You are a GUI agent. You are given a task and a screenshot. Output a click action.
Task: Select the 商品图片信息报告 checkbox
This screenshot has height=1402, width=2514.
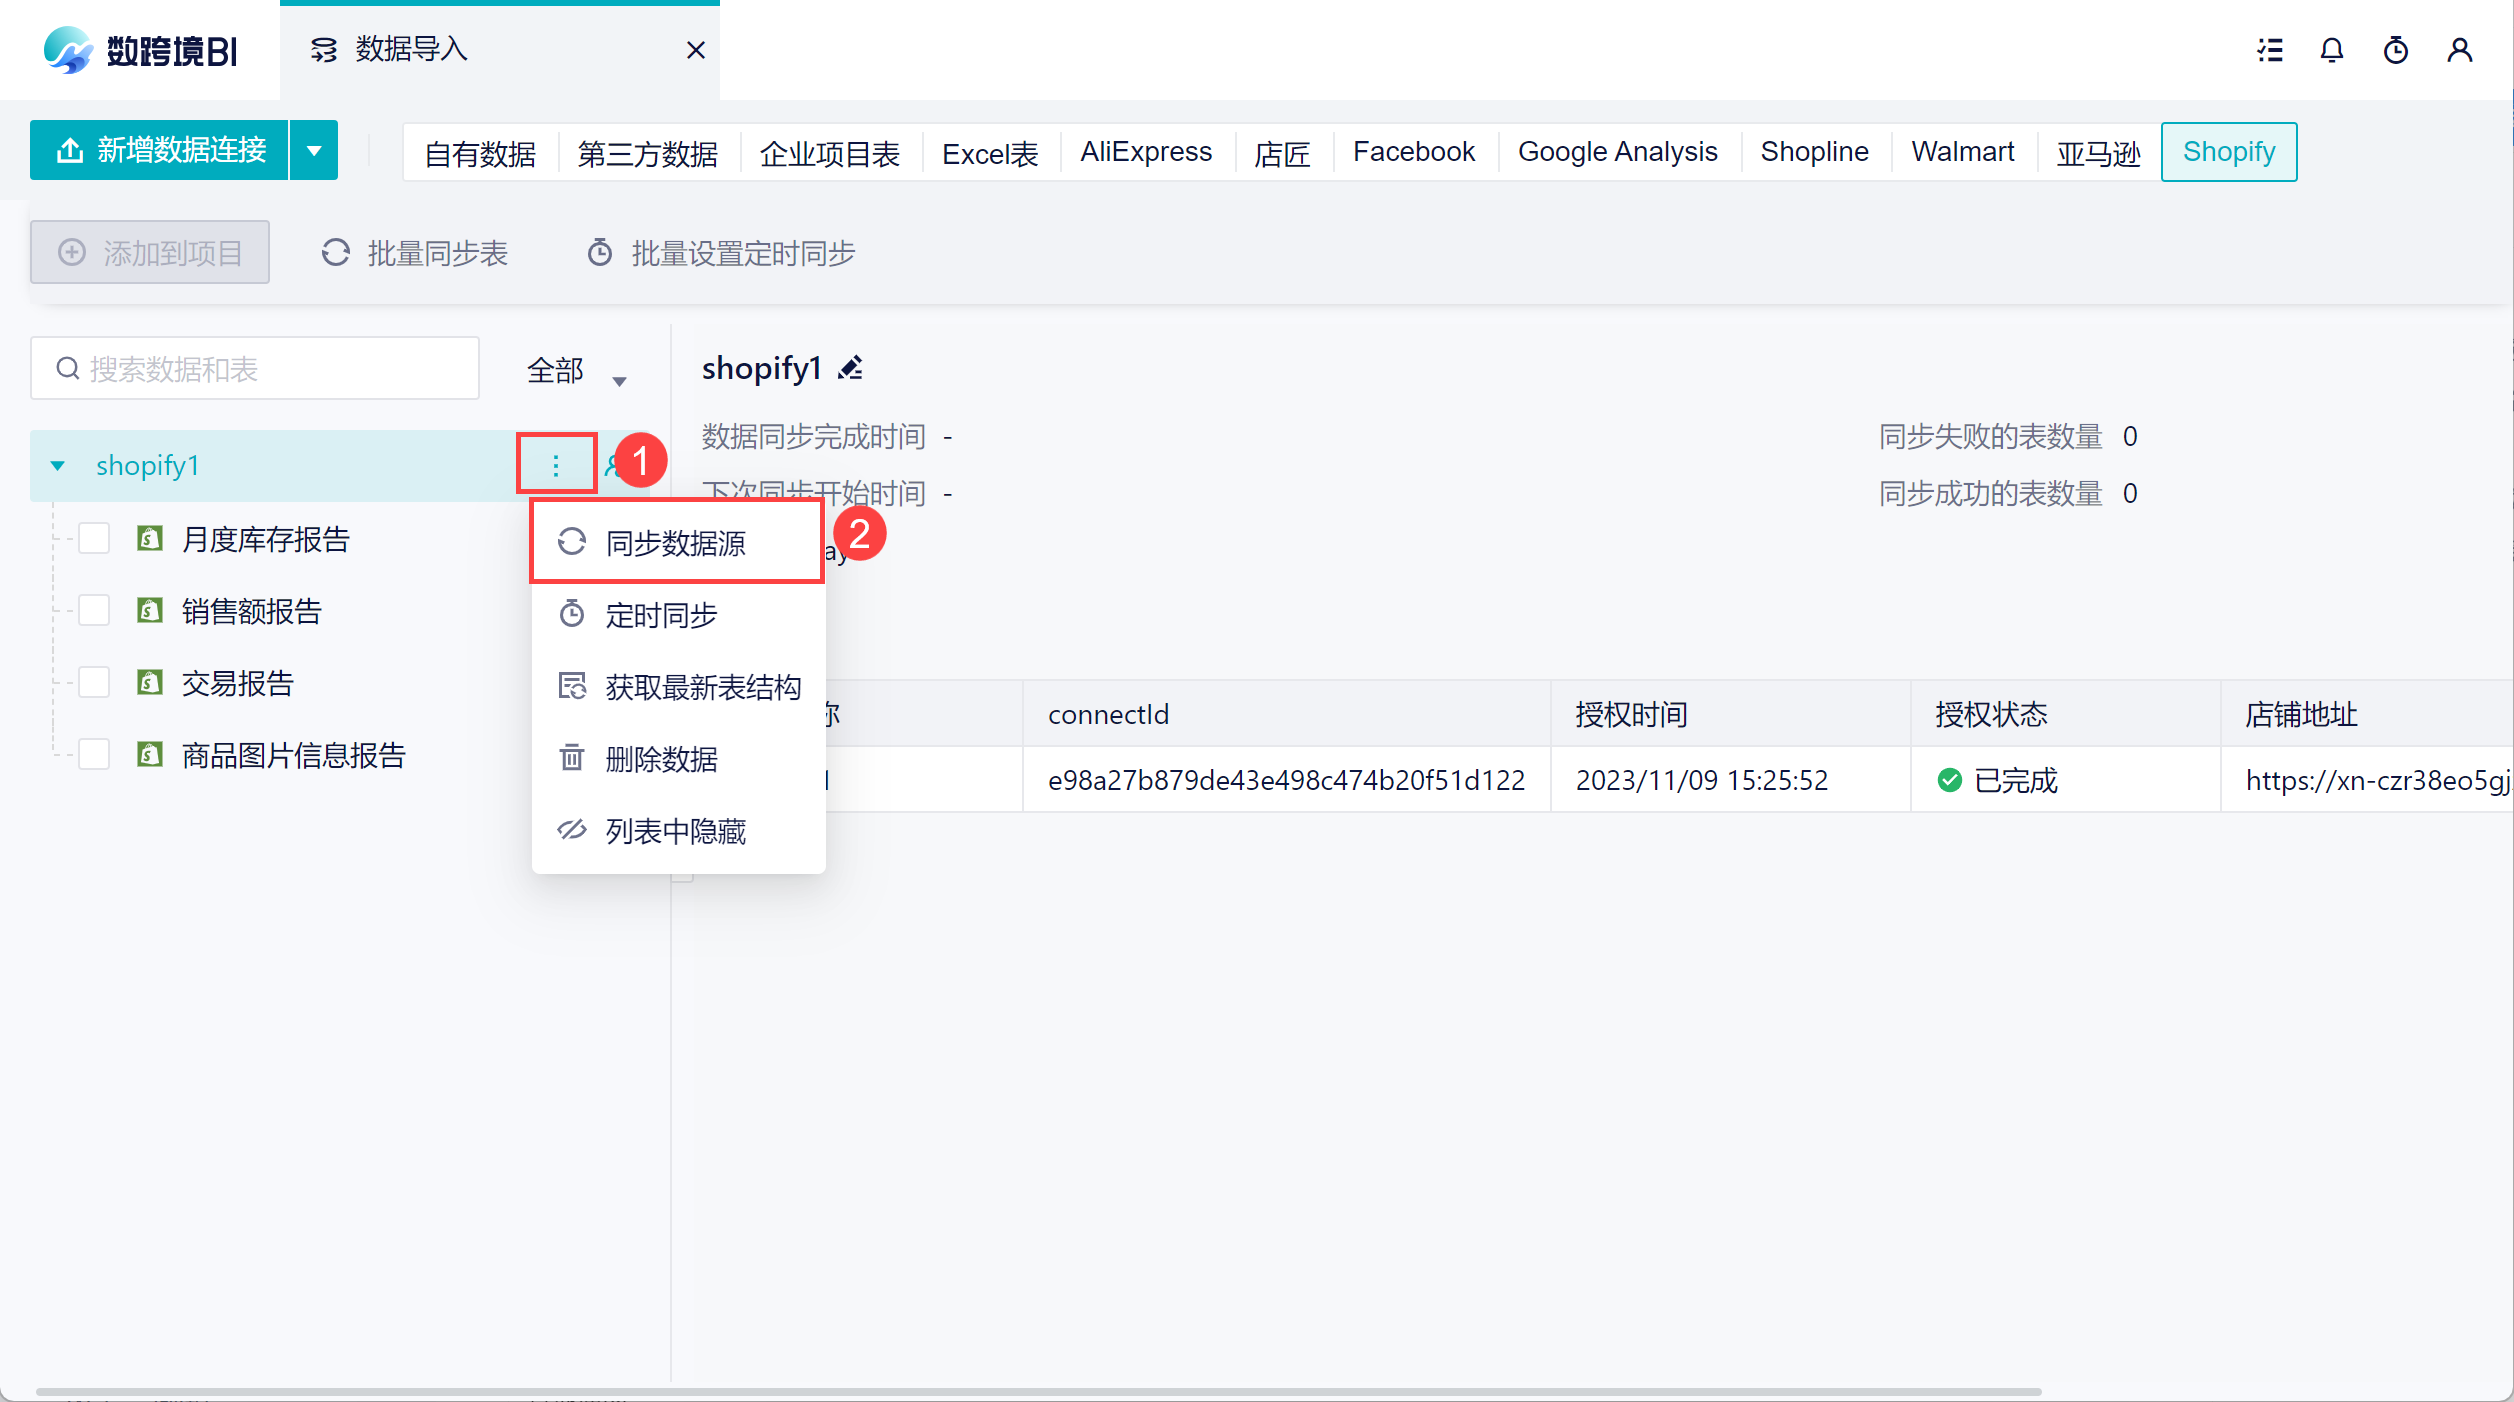tap(94, 755)
